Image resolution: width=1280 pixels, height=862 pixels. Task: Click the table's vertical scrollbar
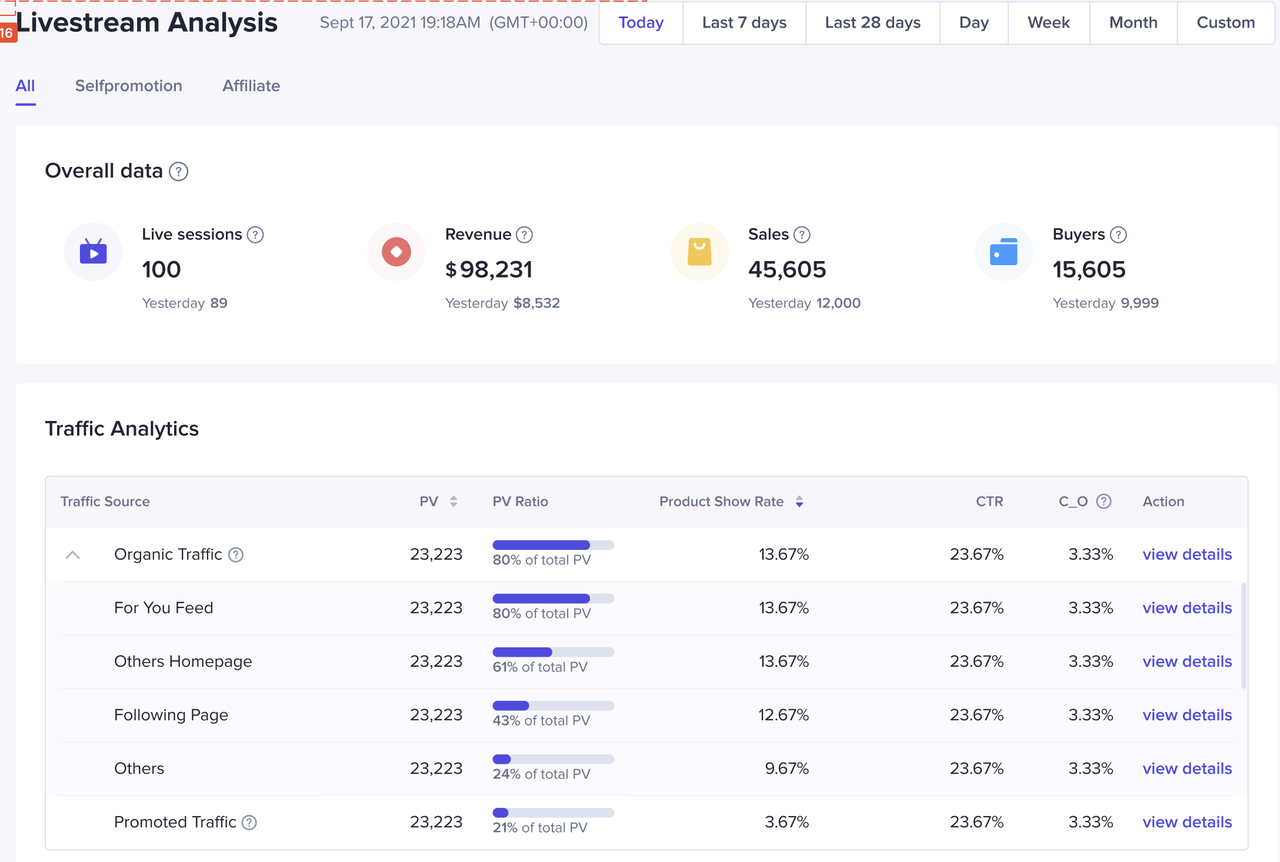pos(1243,636)
